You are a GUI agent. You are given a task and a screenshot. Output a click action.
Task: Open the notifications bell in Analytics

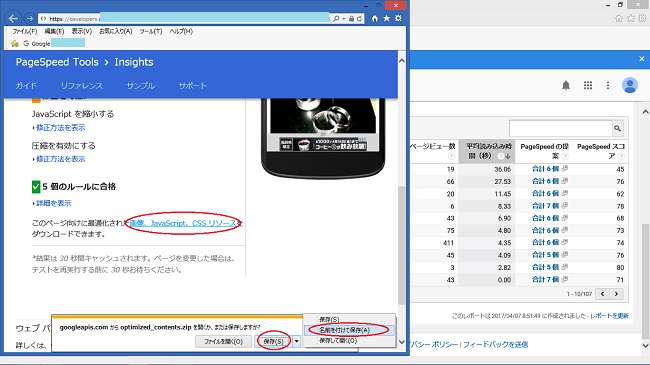[566, 85]
